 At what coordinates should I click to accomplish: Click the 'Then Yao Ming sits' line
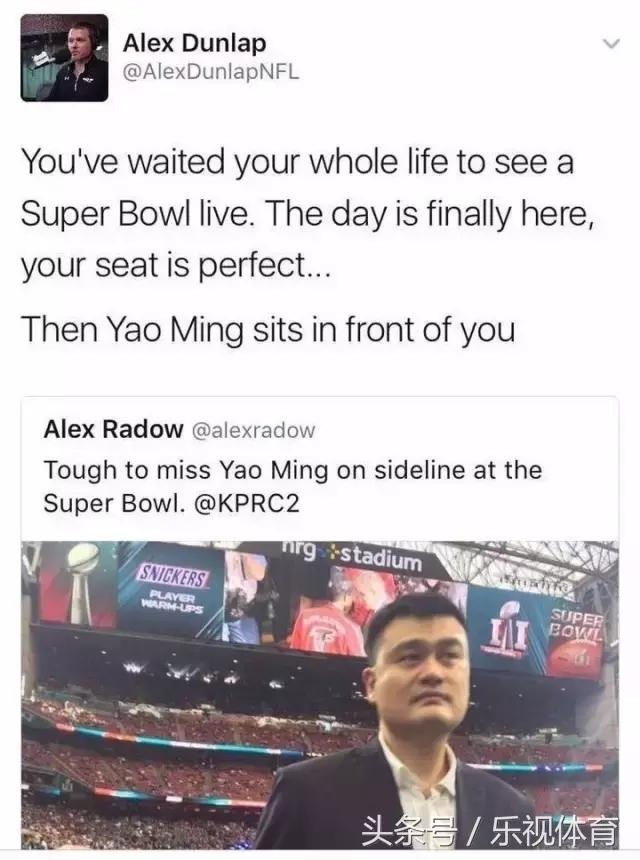pyautogui.click(x=268, y=330)
